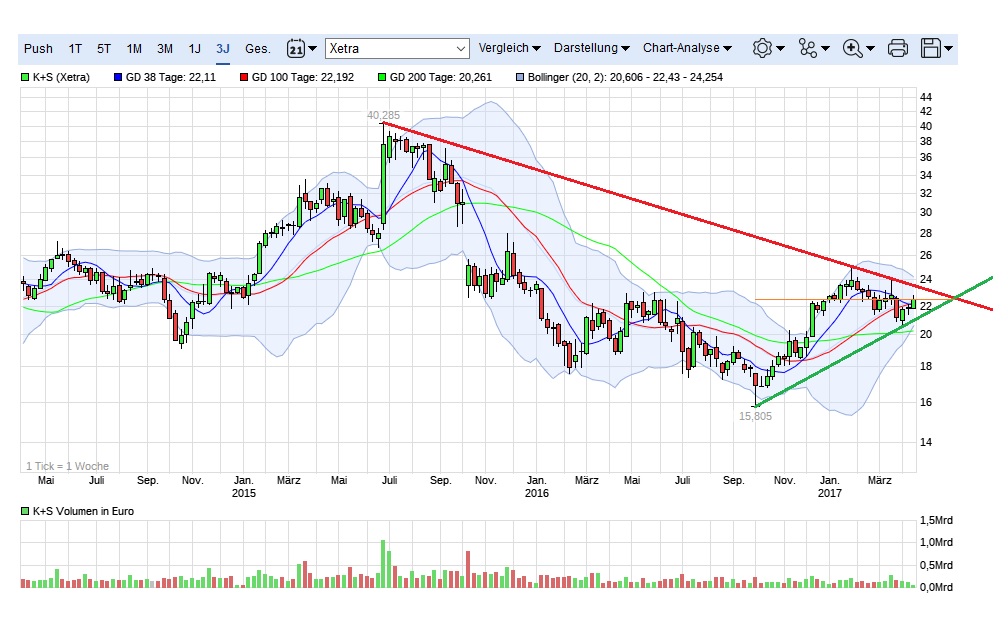Screen dimensions: 1008x630
Task: Expand the zoom dropdown arrow
Action: pyautogui.click(x=870, y=48)
